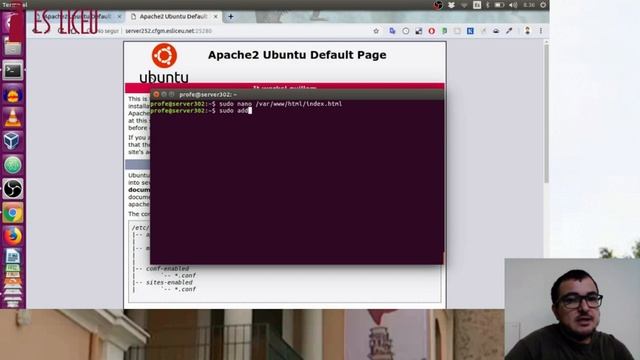This screenshot has height=360, width=640.
Task: Open the Chrome three-dot menu
Action: coord(541,31)
